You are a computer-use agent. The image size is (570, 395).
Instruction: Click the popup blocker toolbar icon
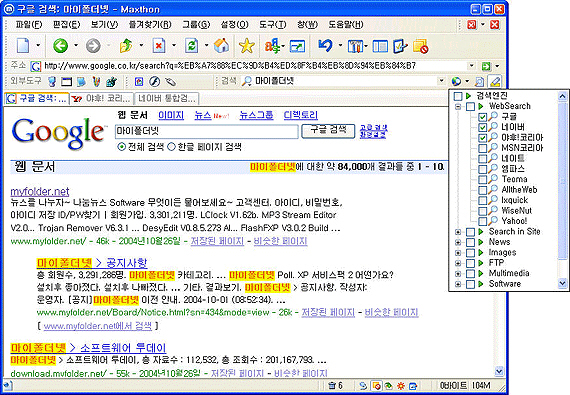point(420,46)
